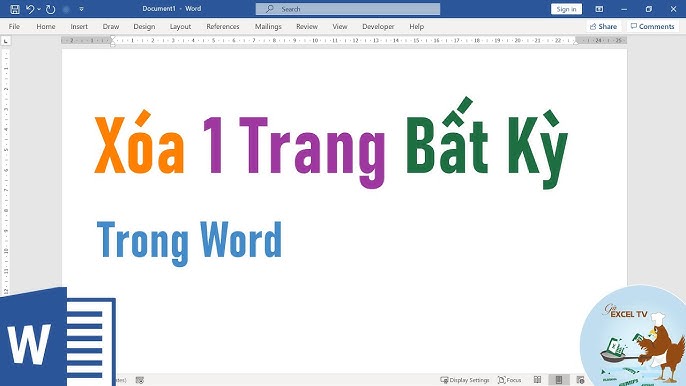Expand Customize Quick Access Toolbar menu
The image size is (686, 386).
click(81, 9)
